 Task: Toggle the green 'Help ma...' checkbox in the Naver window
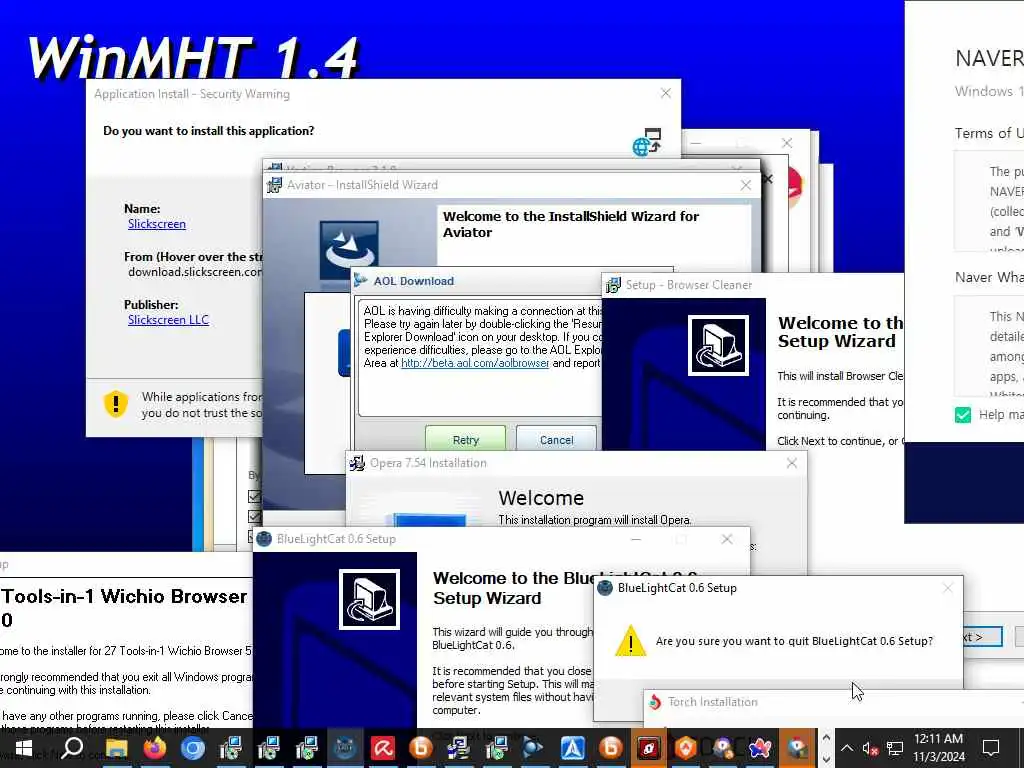coord(963,415)
